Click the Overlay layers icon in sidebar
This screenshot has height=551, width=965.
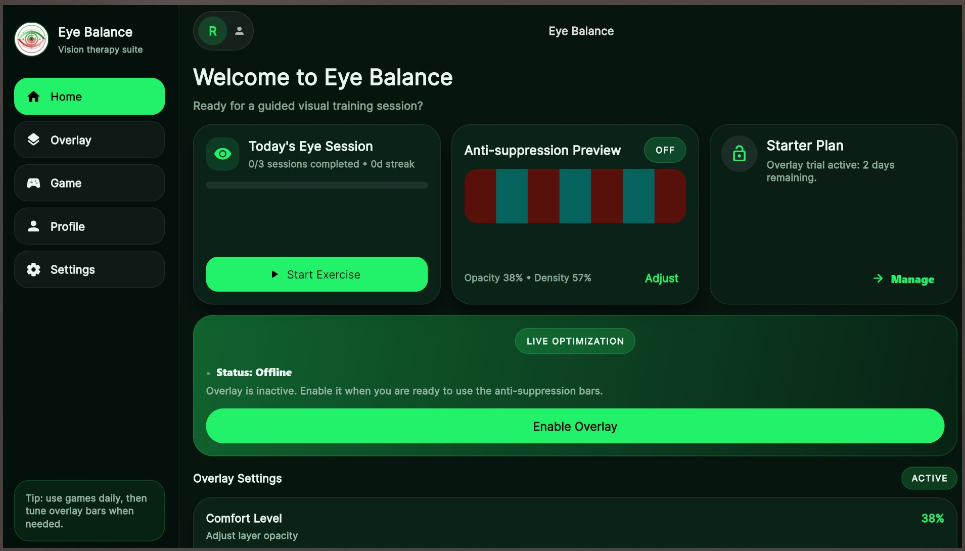34,140
